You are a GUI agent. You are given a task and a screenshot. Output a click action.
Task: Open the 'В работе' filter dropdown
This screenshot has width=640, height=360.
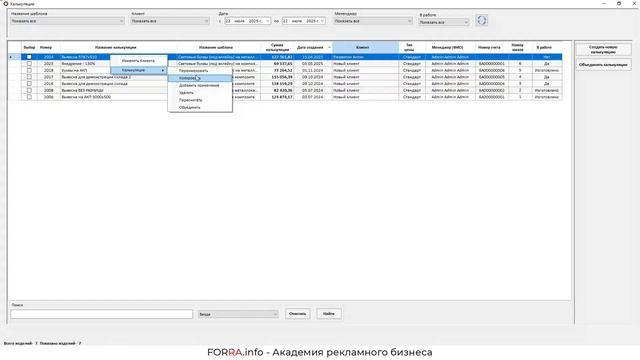pos(444,22)
